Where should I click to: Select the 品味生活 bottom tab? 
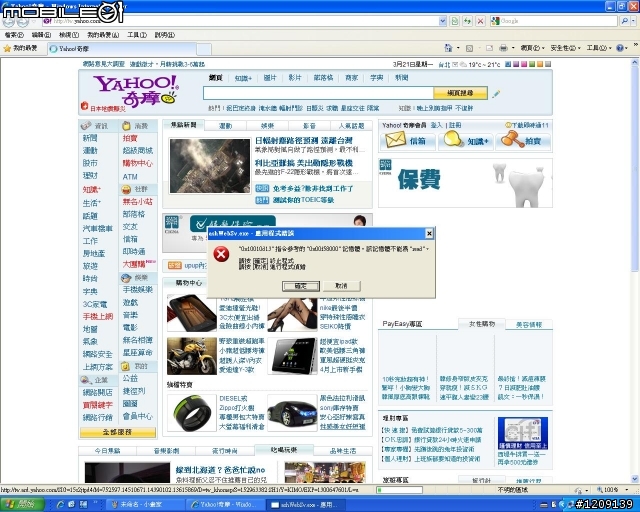pyautogui.click(x=343, y=451)
